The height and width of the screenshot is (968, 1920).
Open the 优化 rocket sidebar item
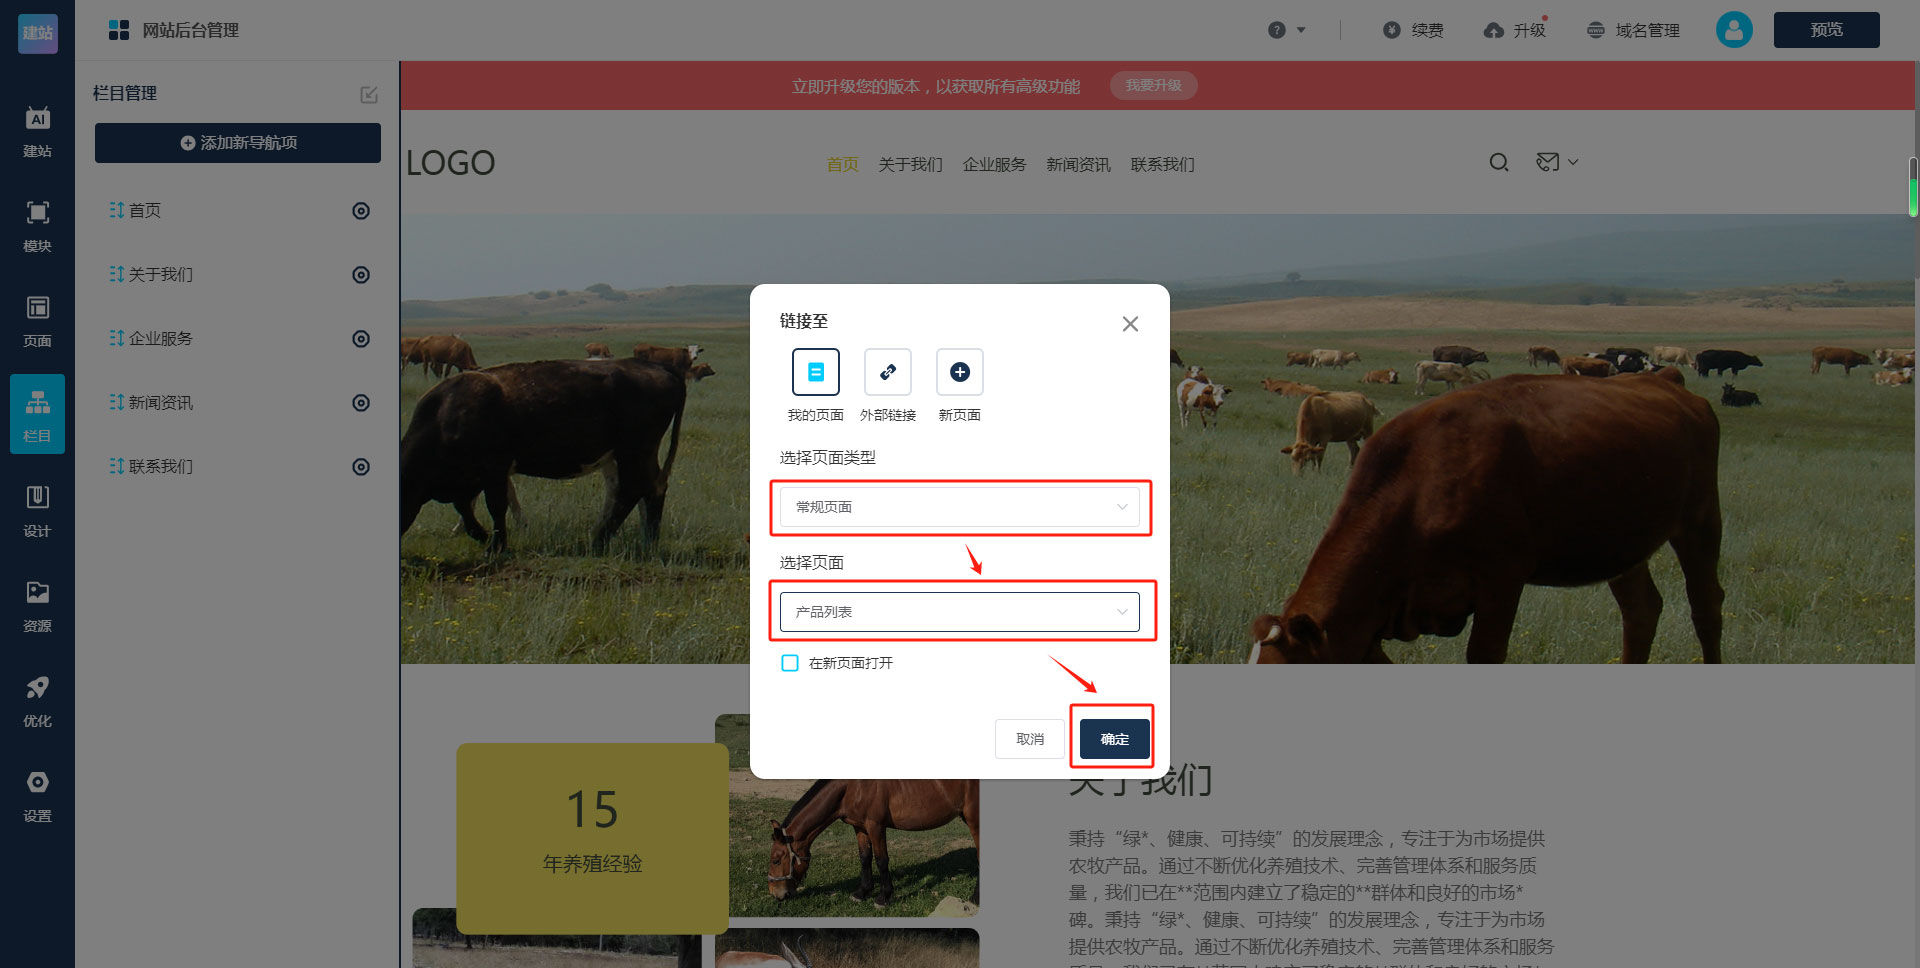pos(38,702)
